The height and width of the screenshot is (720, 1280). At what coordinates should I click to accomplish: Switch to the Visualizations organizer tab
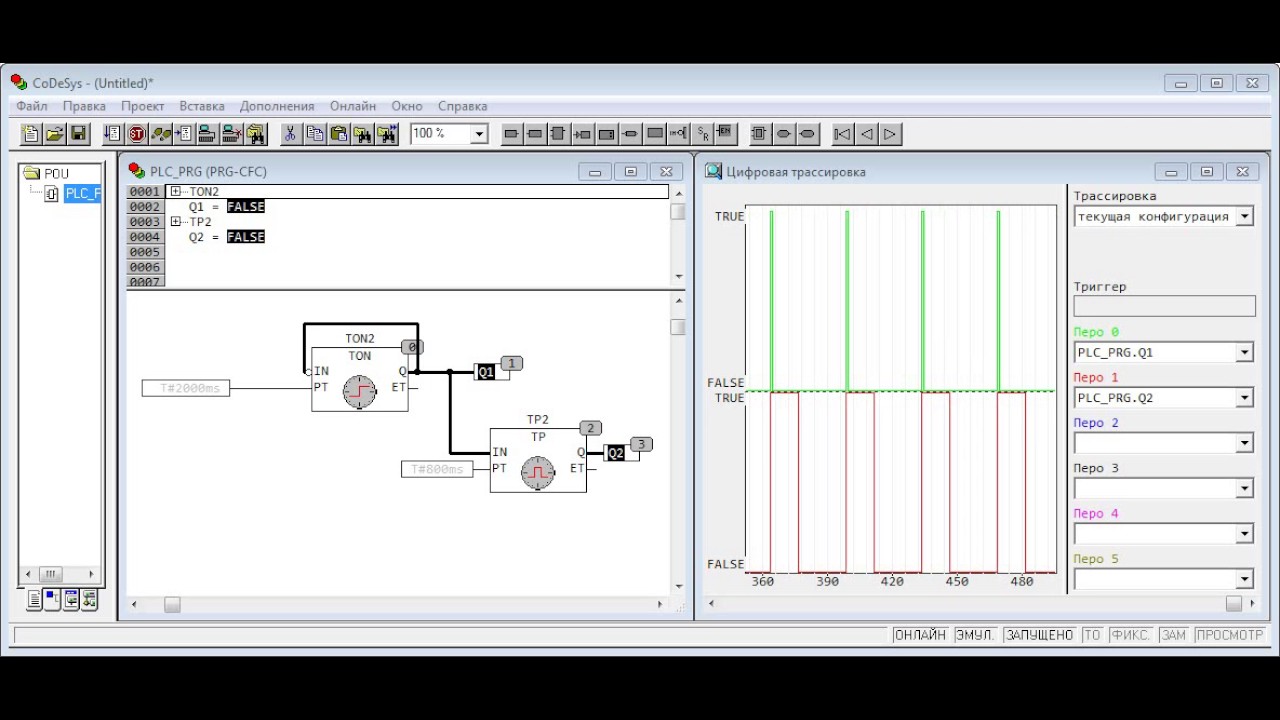click(71, 600)
